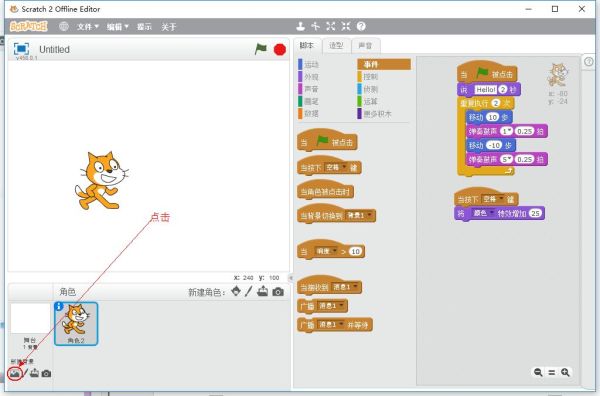Paint a new backdrop
This screenshot has width=600, height=396.
25,373
